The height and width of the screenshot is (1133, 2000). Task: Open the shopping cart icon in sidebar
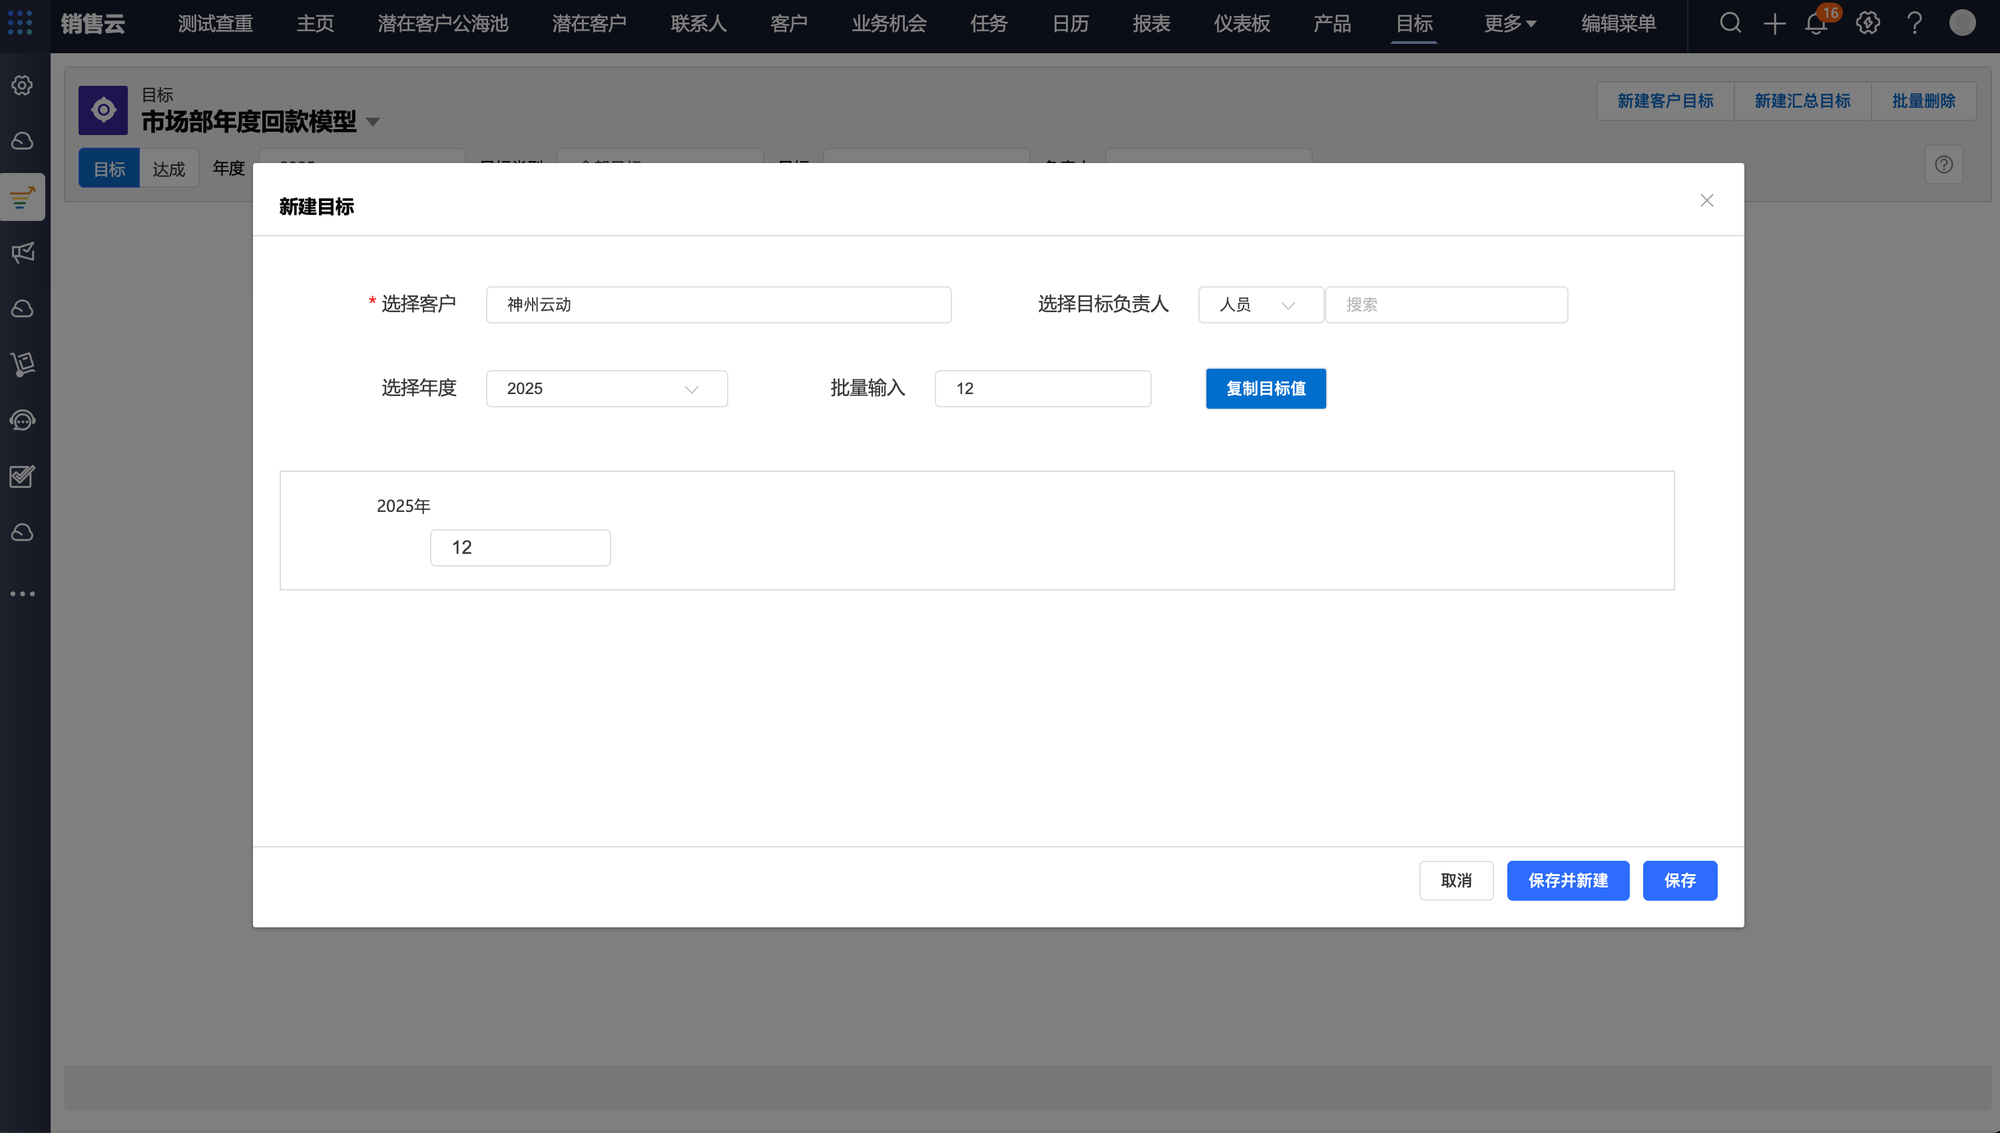(x=23, y=364)
